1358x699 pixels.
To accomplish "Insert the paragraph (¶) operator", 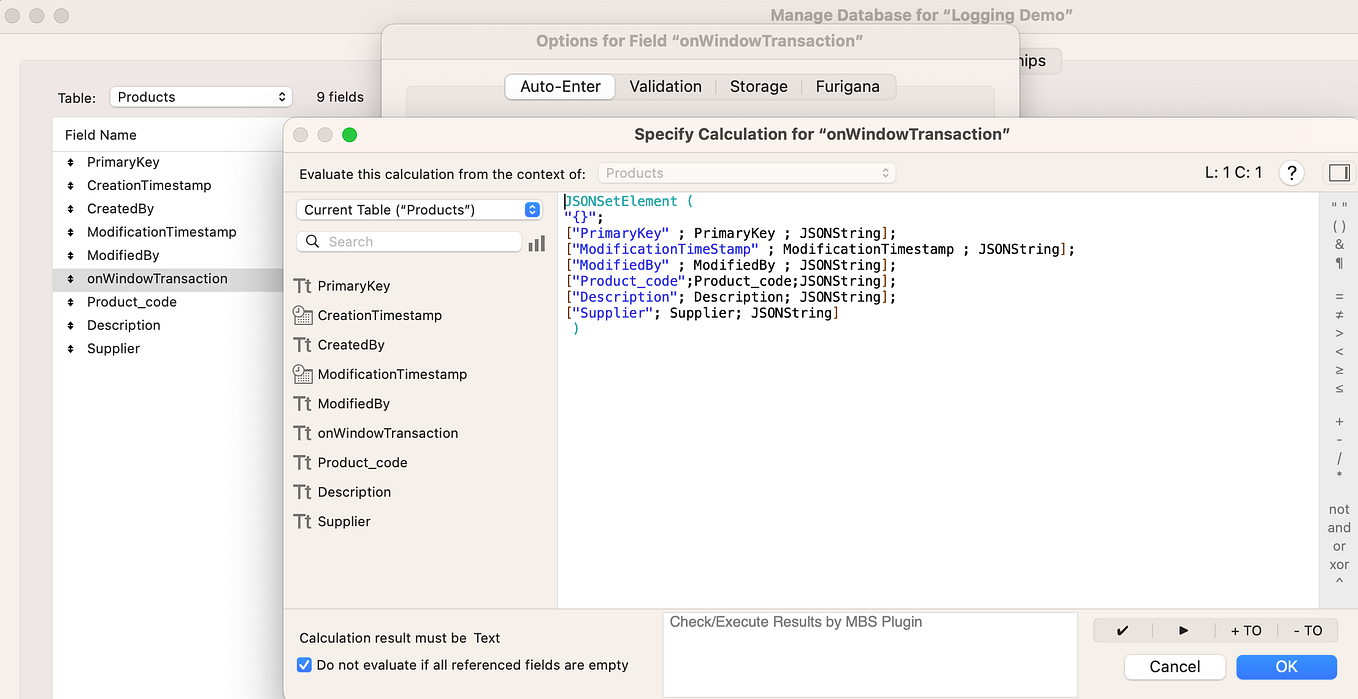I will 1338,261.
